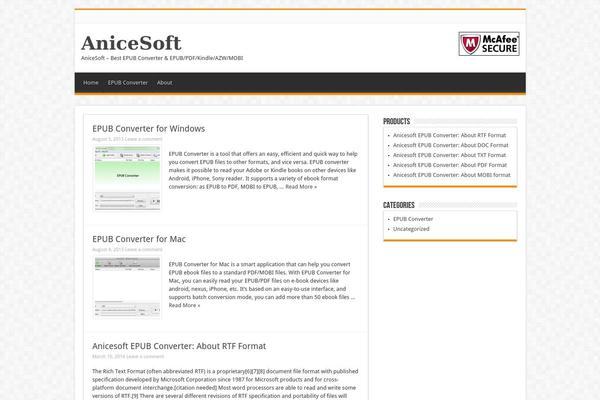The width and height of the screenshot is (600, 400).
Task: Open About PDF Format in Products
Action: click(x=450, y=165)
